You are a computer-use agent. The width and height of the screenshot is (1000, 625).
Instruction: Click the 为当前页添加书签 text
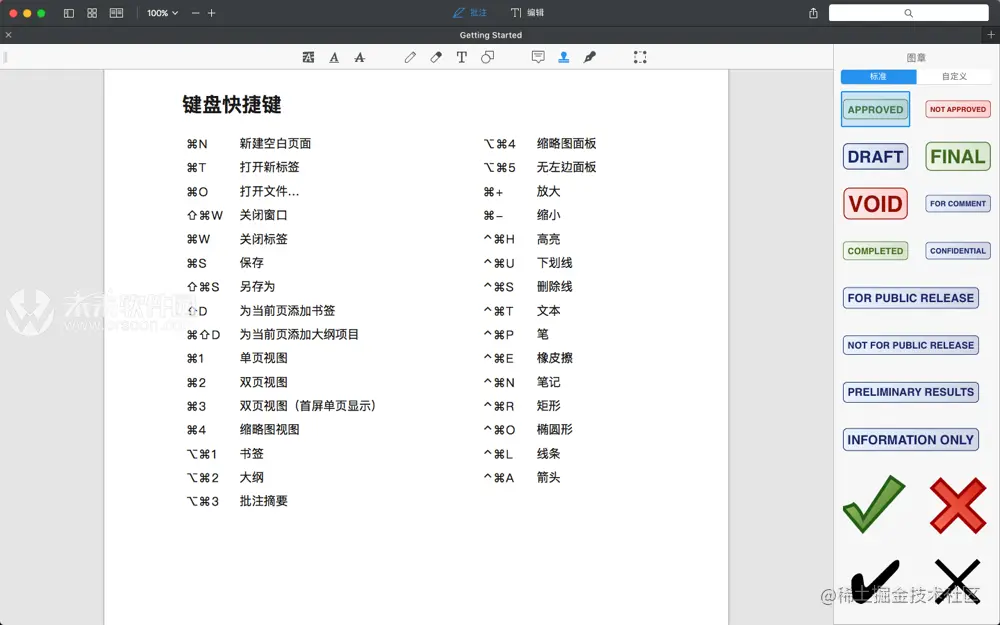287,311
